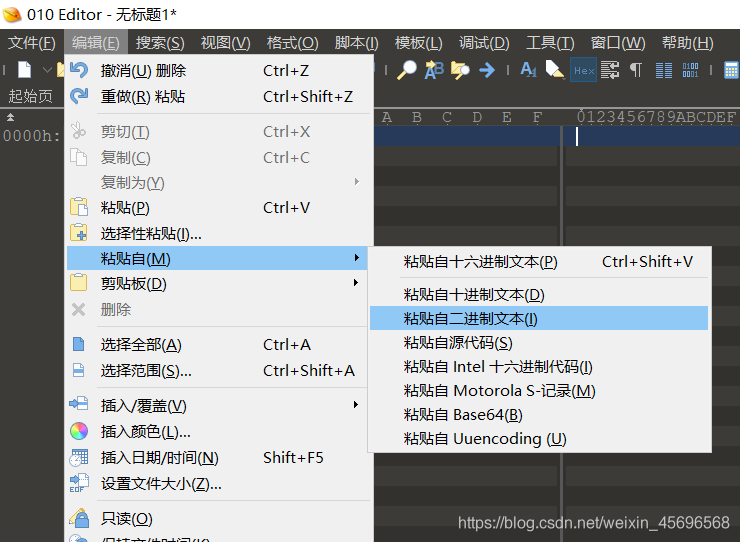740x542 pixels.
Task: Choose 选择范围(S)...
Action: click(219, 371)
